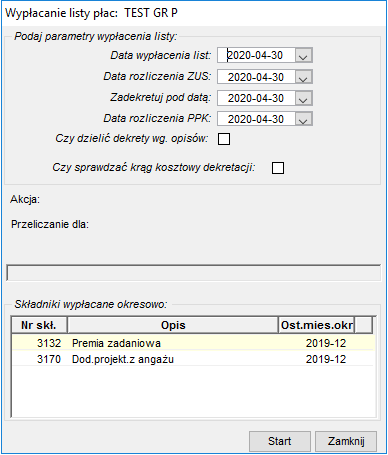Viewport: 388px width, 455px height.
Task: Click the progress bar below 'Przeliczanie dla'
Action: pyautogui.click(x=193, y=273)
